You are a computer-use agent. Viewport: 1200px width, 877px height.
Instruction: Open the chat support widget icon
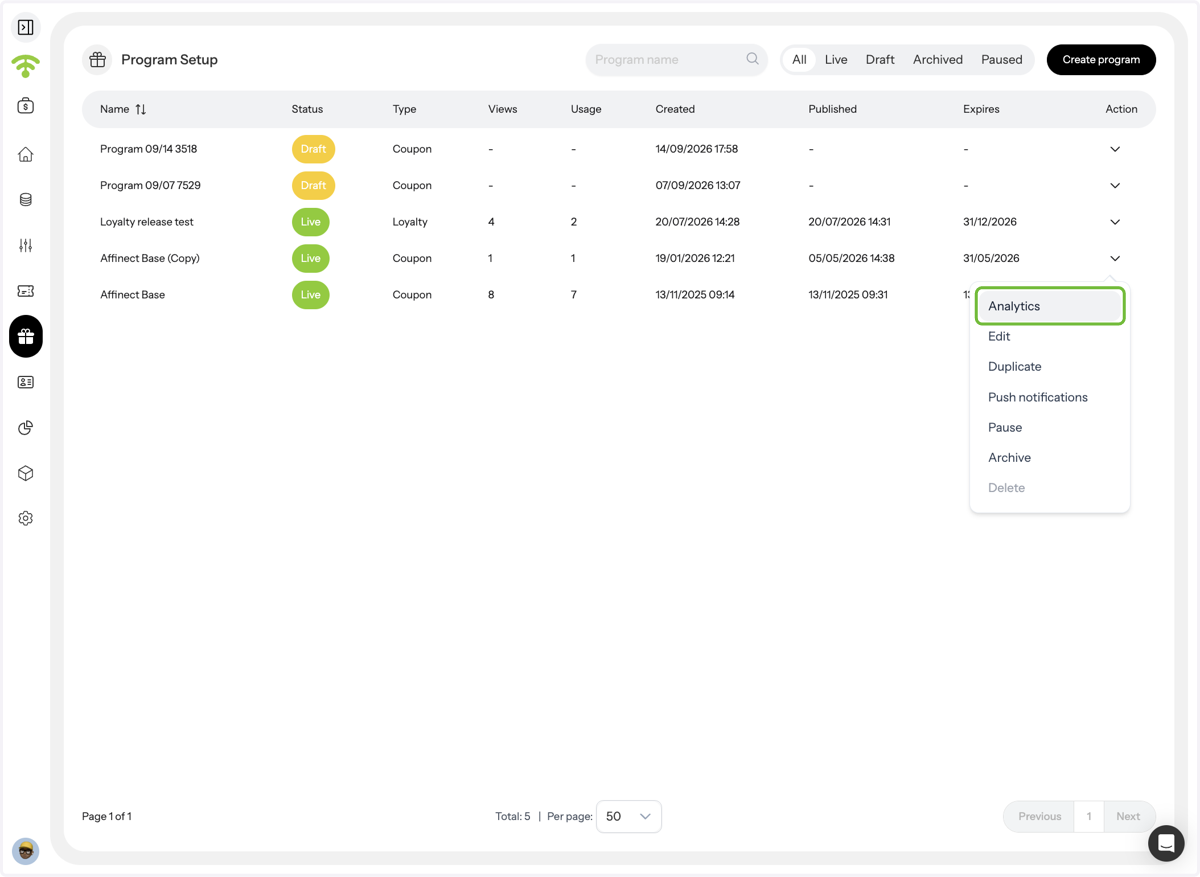[1166, 843]
